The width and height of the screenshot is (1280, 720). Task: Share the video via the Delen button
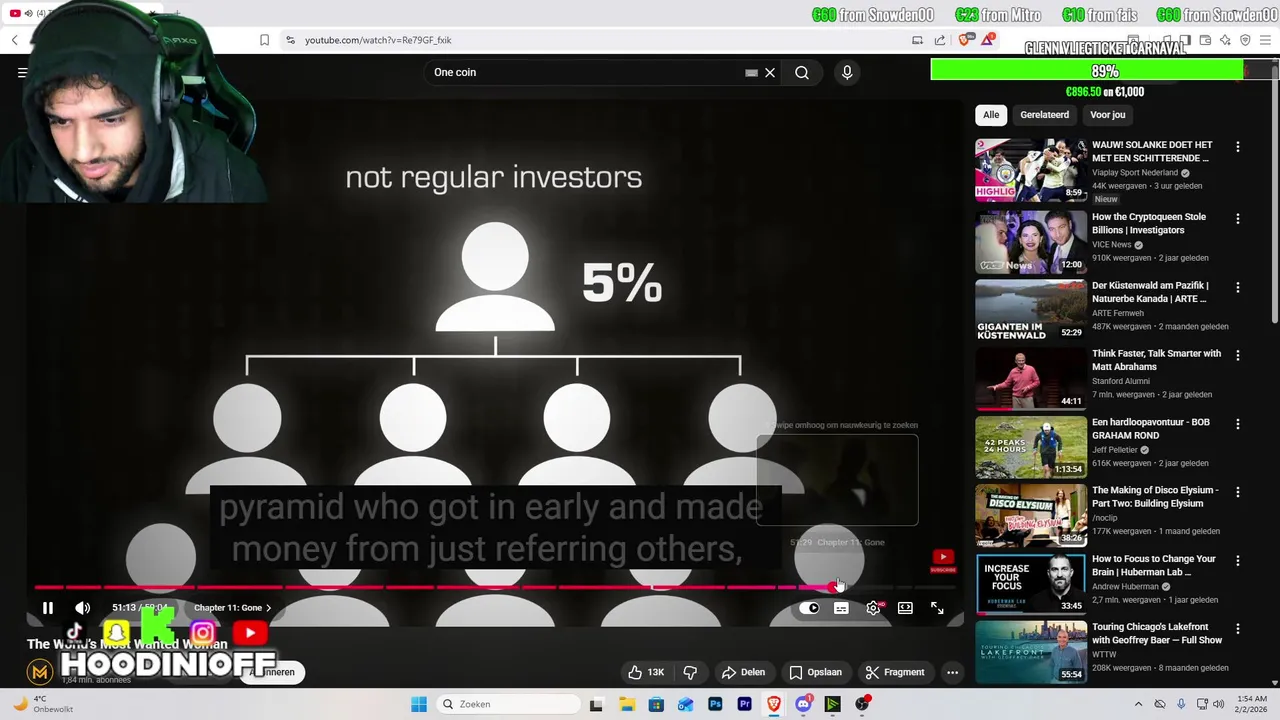point(743,672)
